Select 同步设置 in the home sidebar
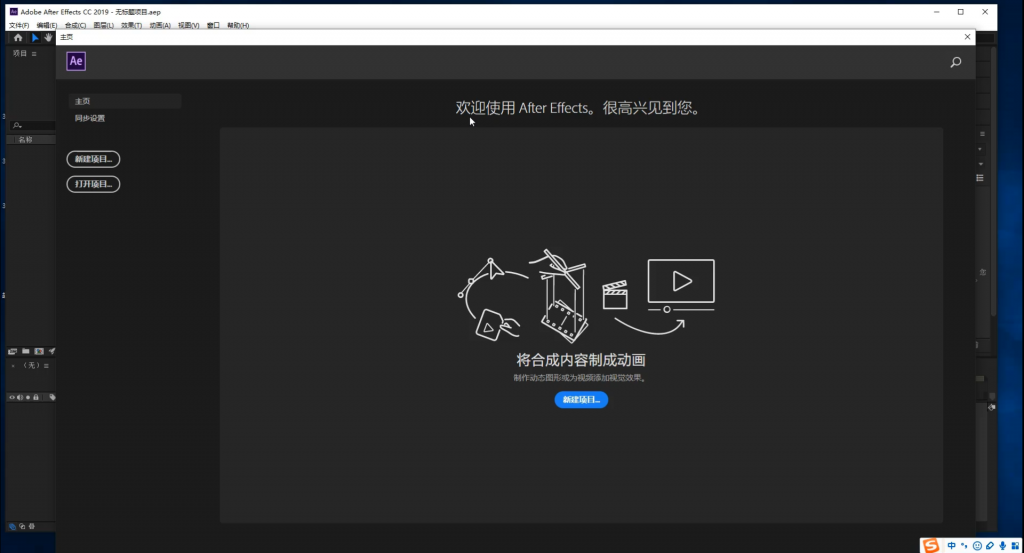1024x553 pixels. pos(90,118)
